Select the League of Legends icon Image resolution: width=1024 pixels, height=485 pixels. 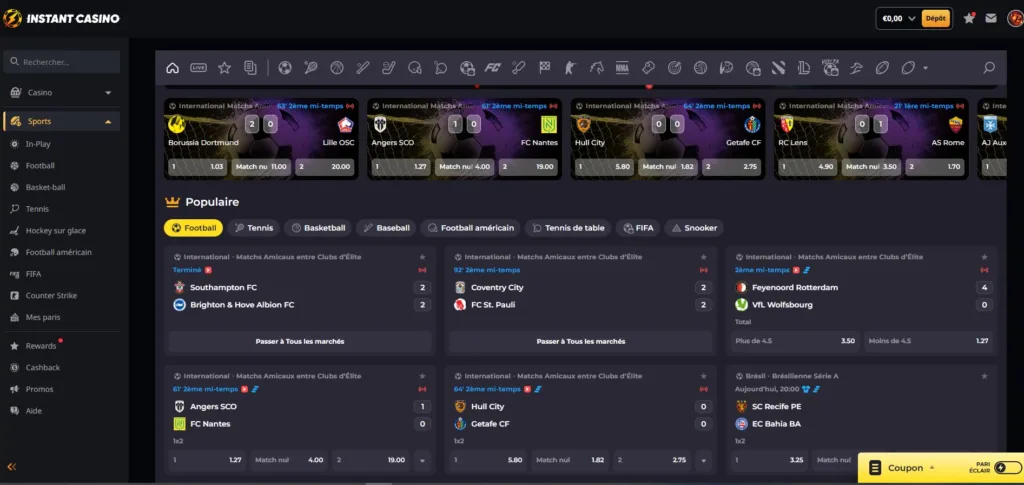804,67
